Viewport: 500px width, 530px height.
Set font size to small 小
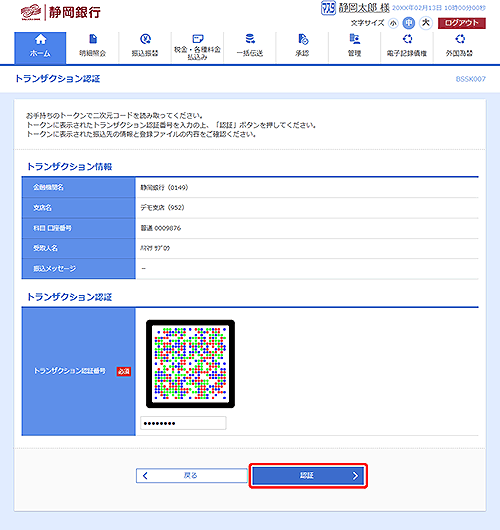point(393,23)
